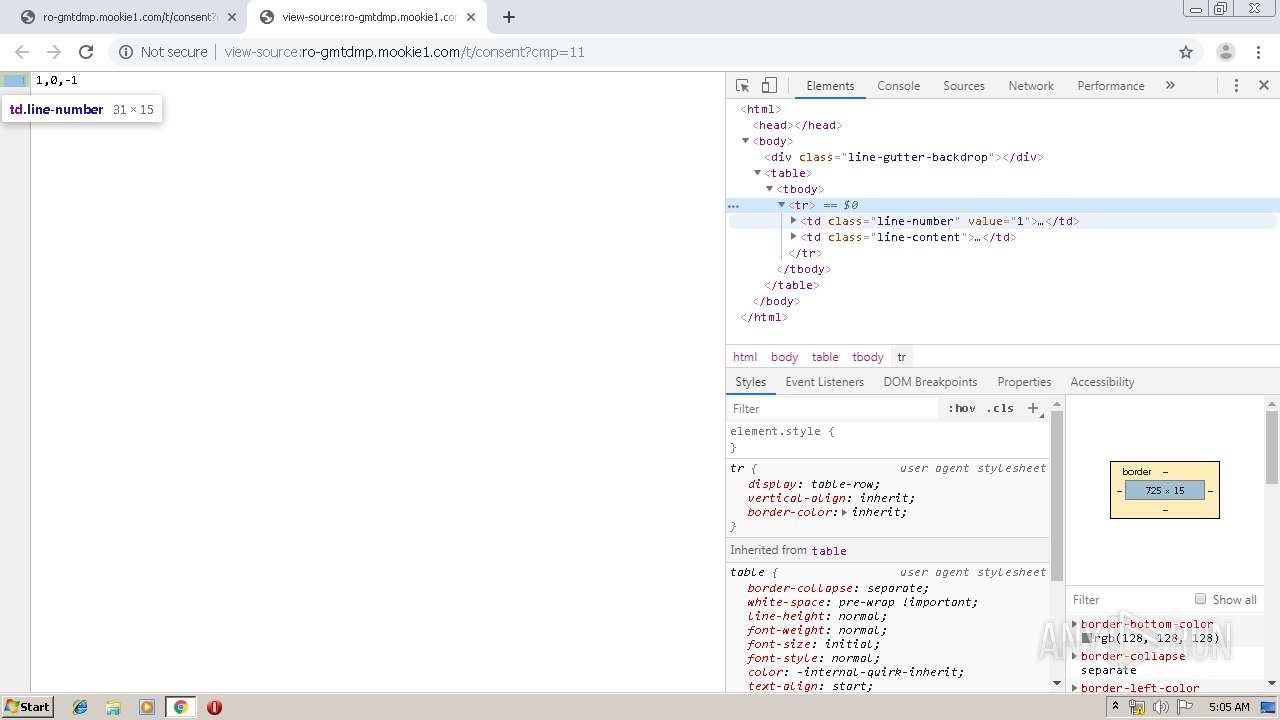The width and height of the screenshot is (1280, 720).
Task: Click body breadcrumb
Action: point(784,357)
